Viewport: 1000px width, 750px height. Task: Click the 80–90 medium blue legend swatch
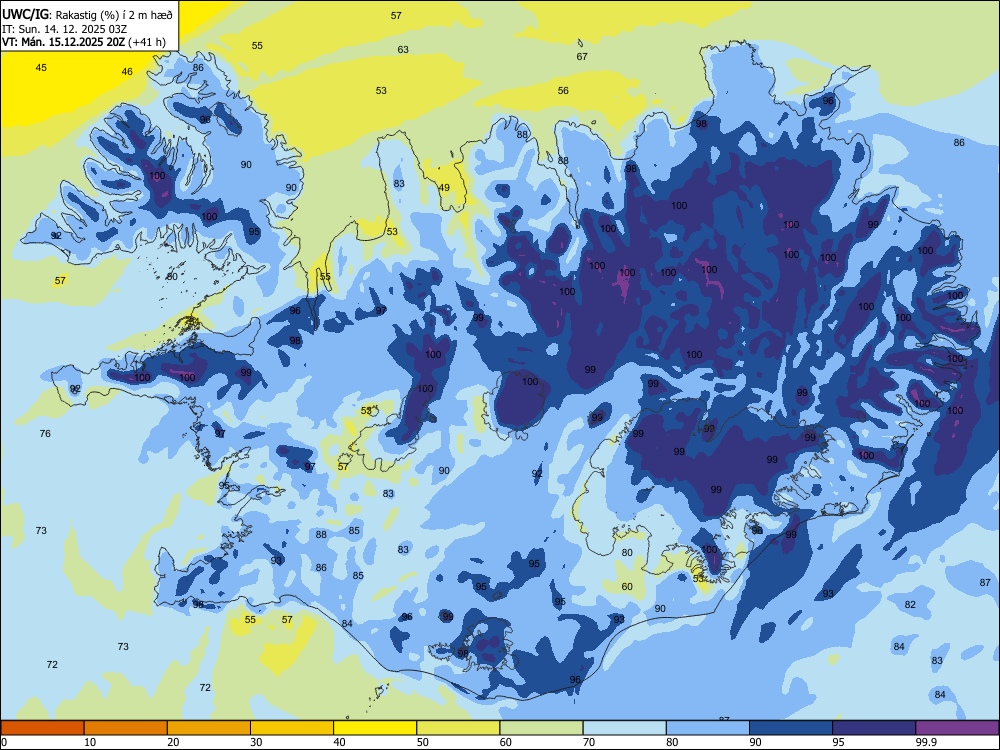tap(708, 728)
